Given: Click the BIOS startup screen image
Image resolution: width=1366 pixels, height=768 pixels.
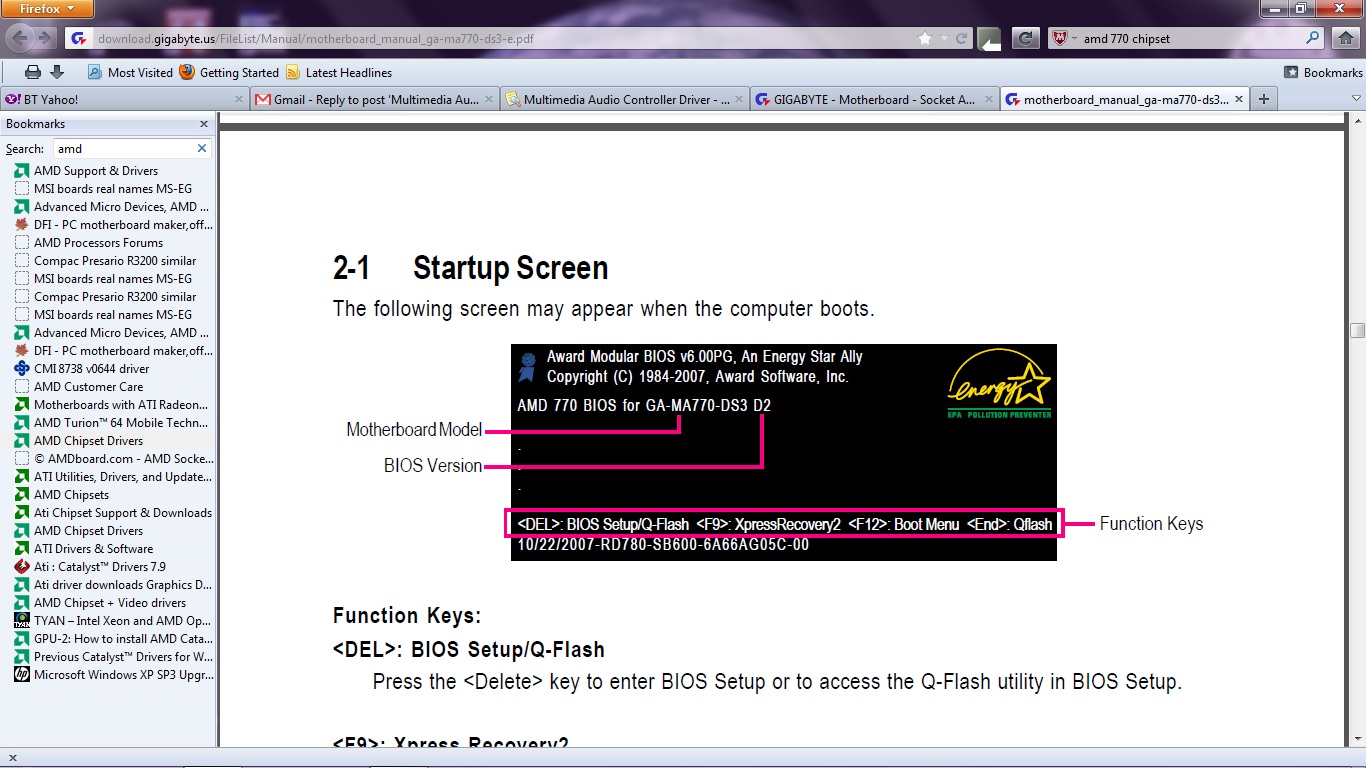Looking at the screenshot, I should tap(784, 452).
